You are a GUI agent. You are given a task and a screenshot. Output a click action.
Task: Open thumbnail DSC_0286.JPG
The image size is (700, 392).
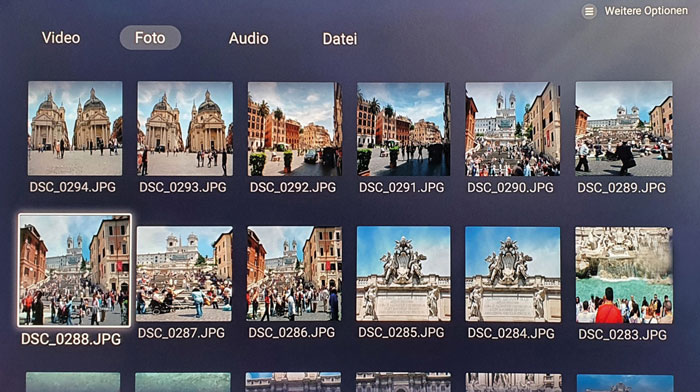coord(294,273)
